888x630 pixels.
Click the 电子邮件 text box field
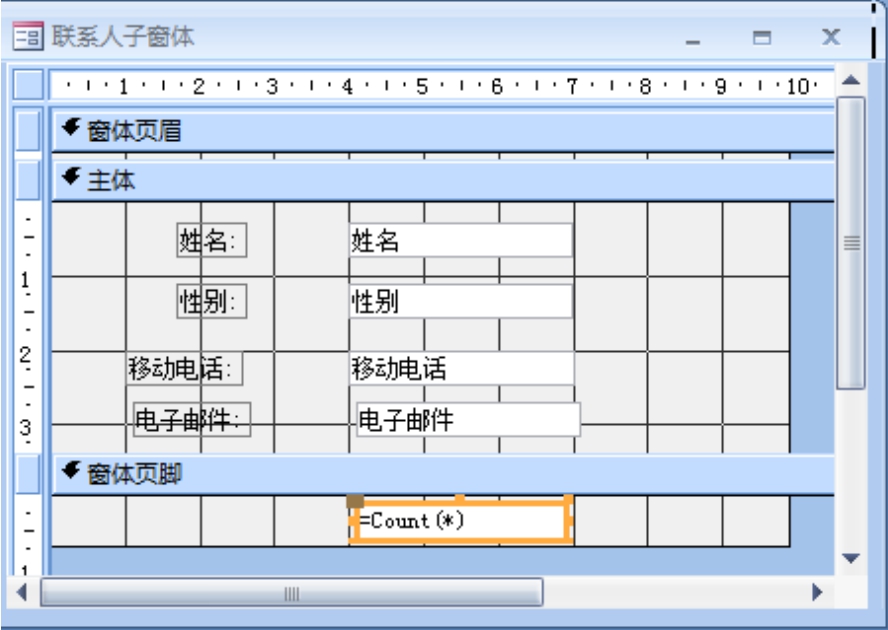468,421
